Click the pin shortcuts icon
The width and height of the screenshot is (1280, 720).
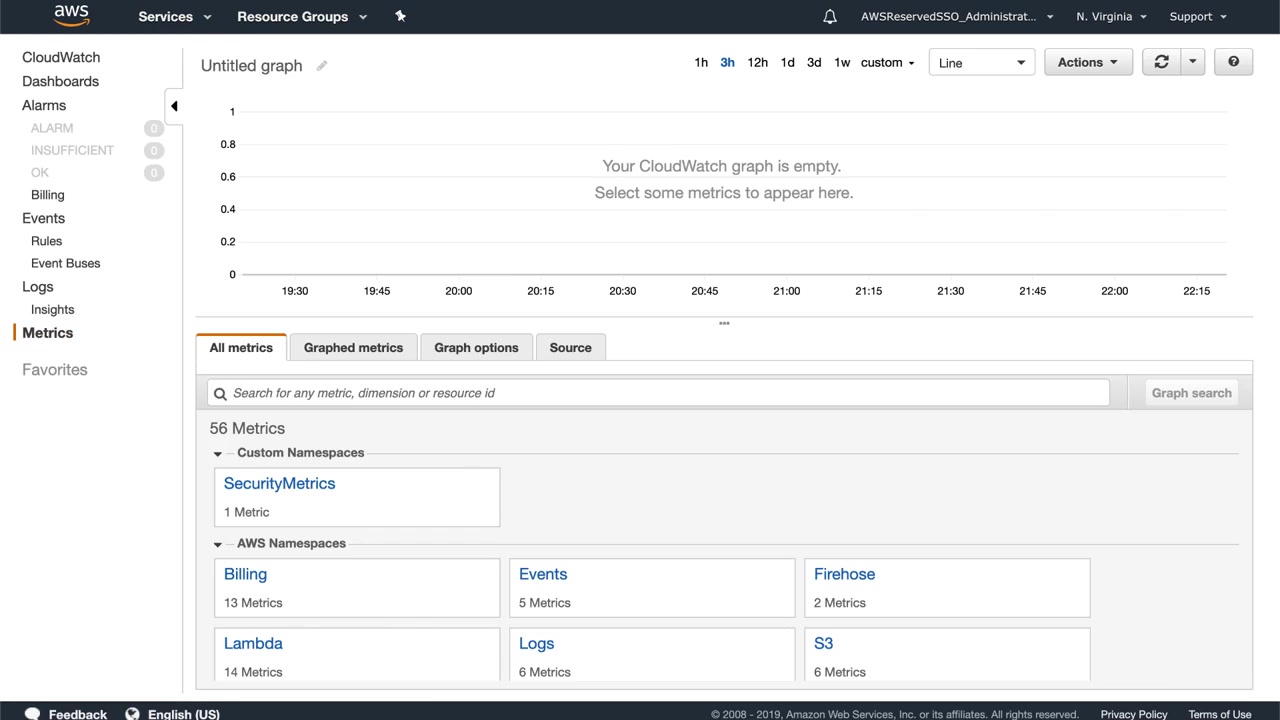click(400, 16)
